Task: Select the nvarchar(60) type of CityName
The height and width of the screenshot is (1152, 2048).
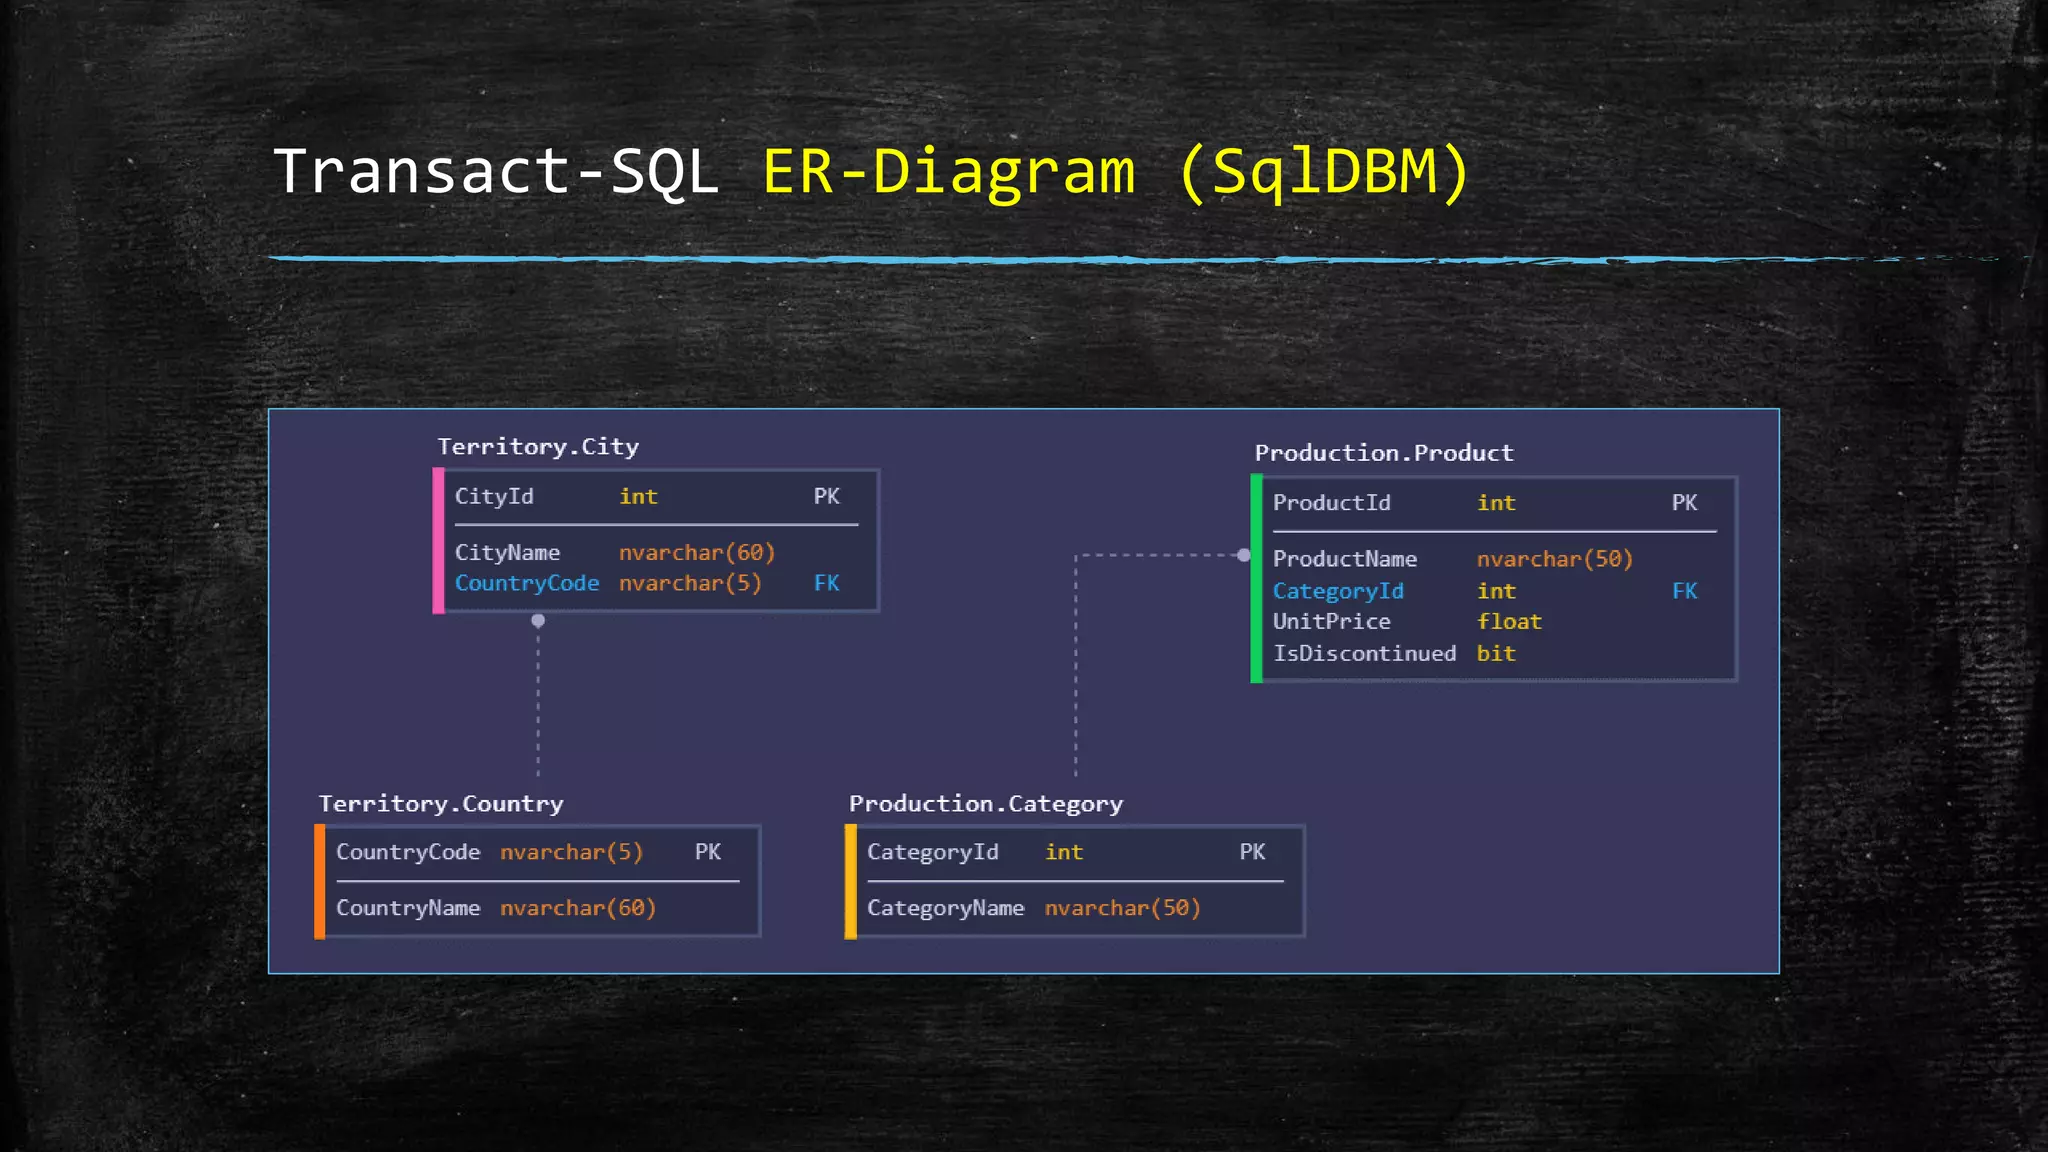Action: tap(697, 552)
